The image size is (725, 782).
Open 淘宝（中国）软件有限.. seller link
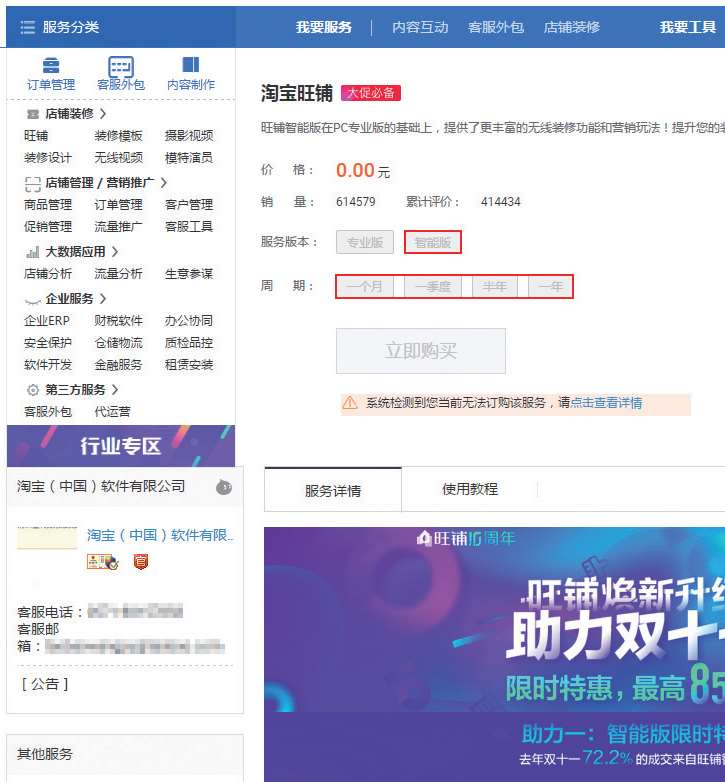click(160, 536)
